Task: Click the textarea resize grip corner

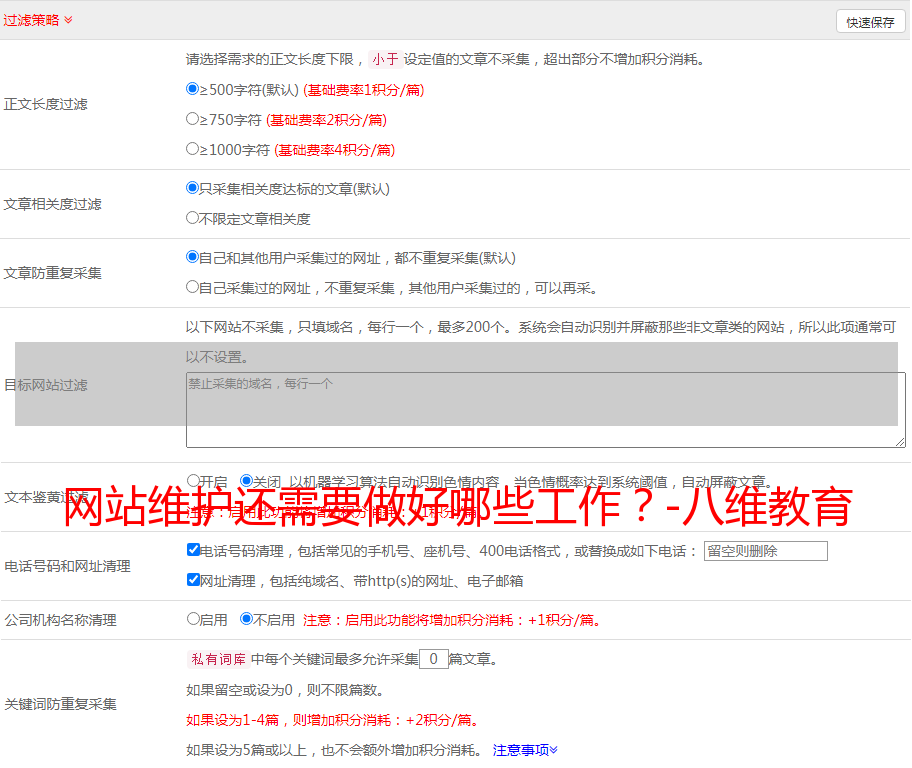Action: [x=900, y=442]
